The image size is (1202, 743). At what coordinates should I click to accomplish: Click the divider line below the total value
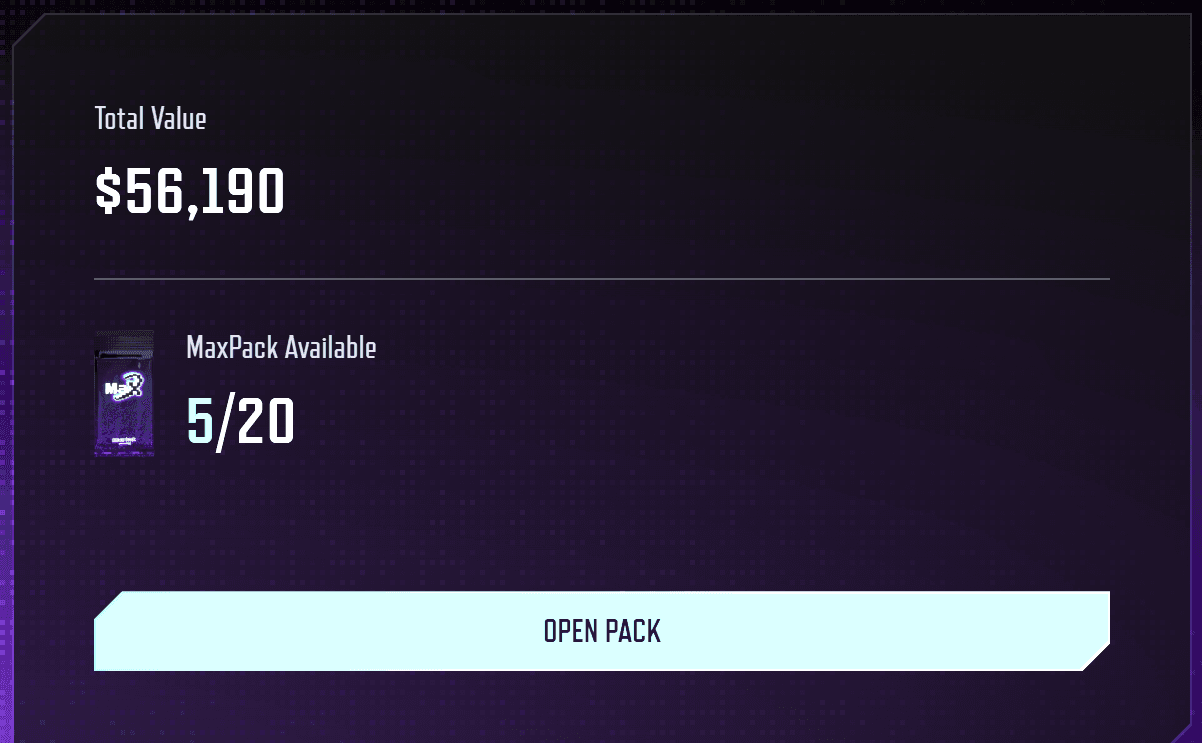[x=601, y=278]
